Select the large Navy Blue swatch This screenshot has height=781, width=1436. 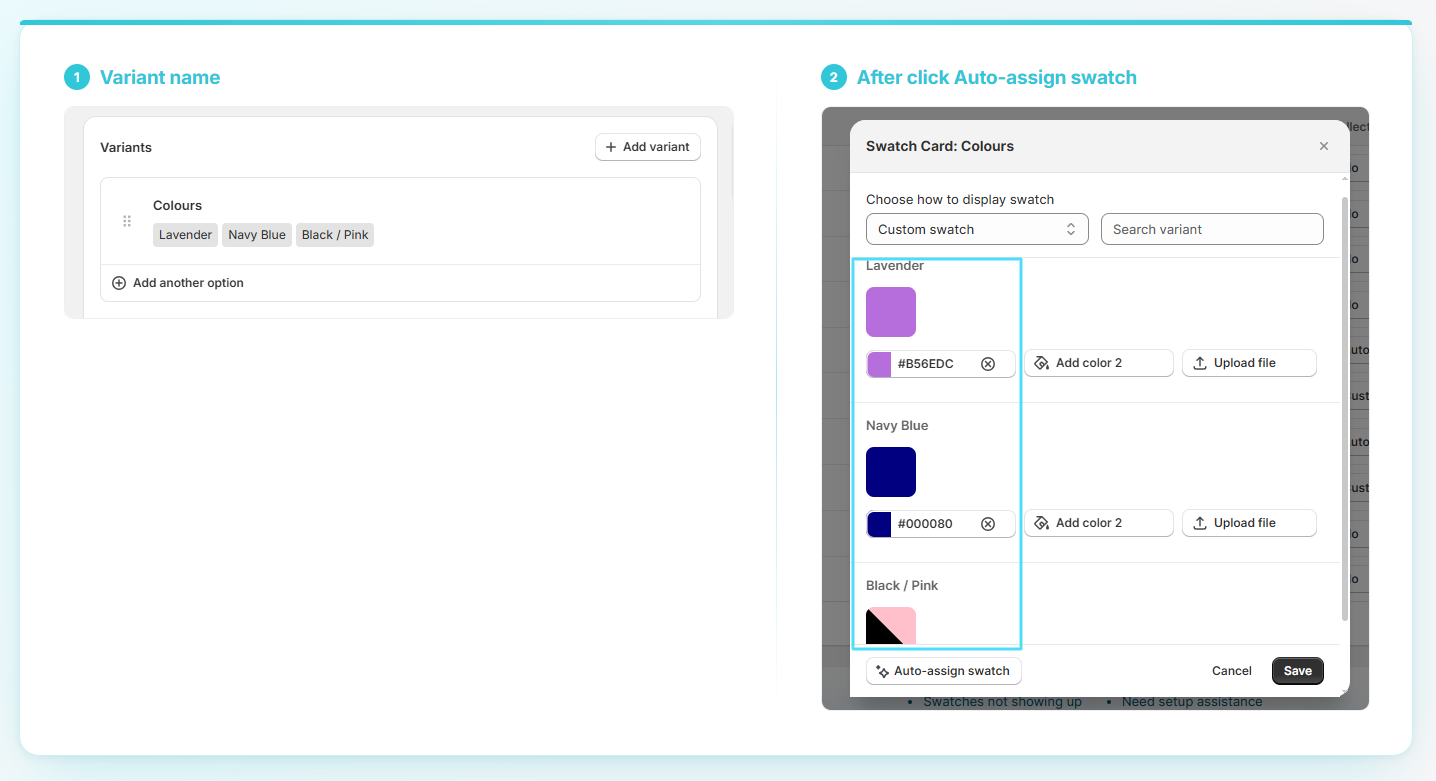click(891, 472)
